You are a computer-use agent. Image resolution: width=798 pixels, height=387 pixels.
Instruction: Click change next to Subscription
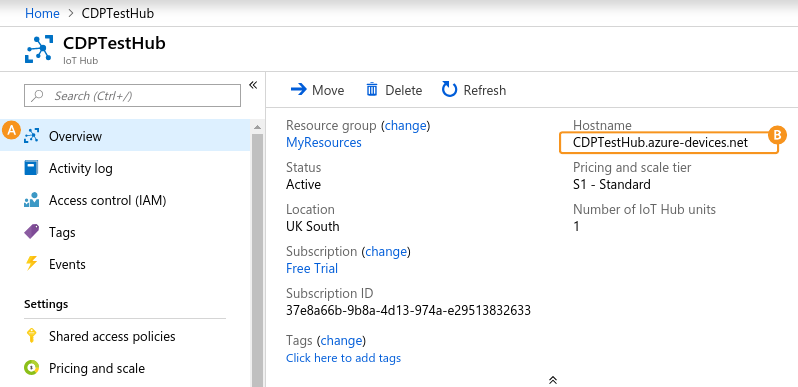(386, 252)
